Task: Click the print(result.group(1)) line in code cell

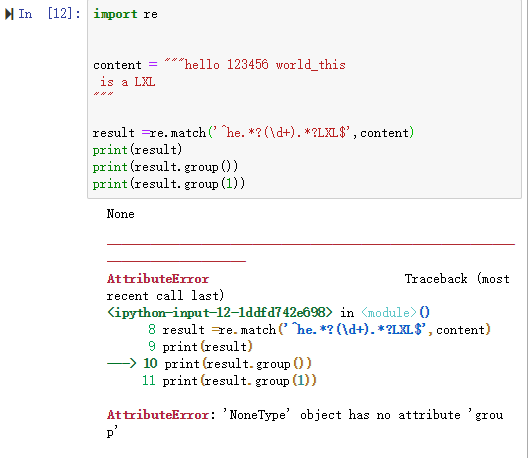Action: [169, 184]
